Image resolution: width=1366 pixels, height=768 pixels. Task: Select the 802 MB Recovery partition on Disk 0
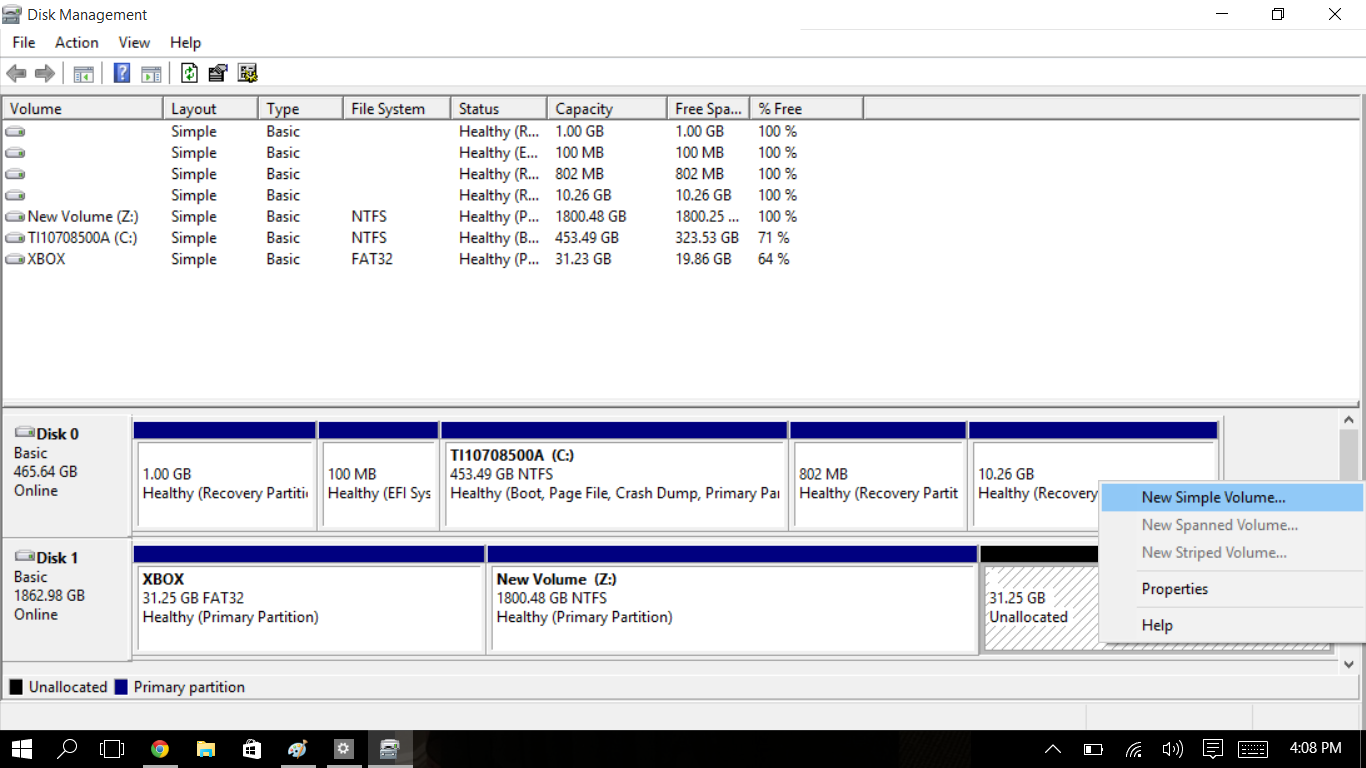(878, 474)
